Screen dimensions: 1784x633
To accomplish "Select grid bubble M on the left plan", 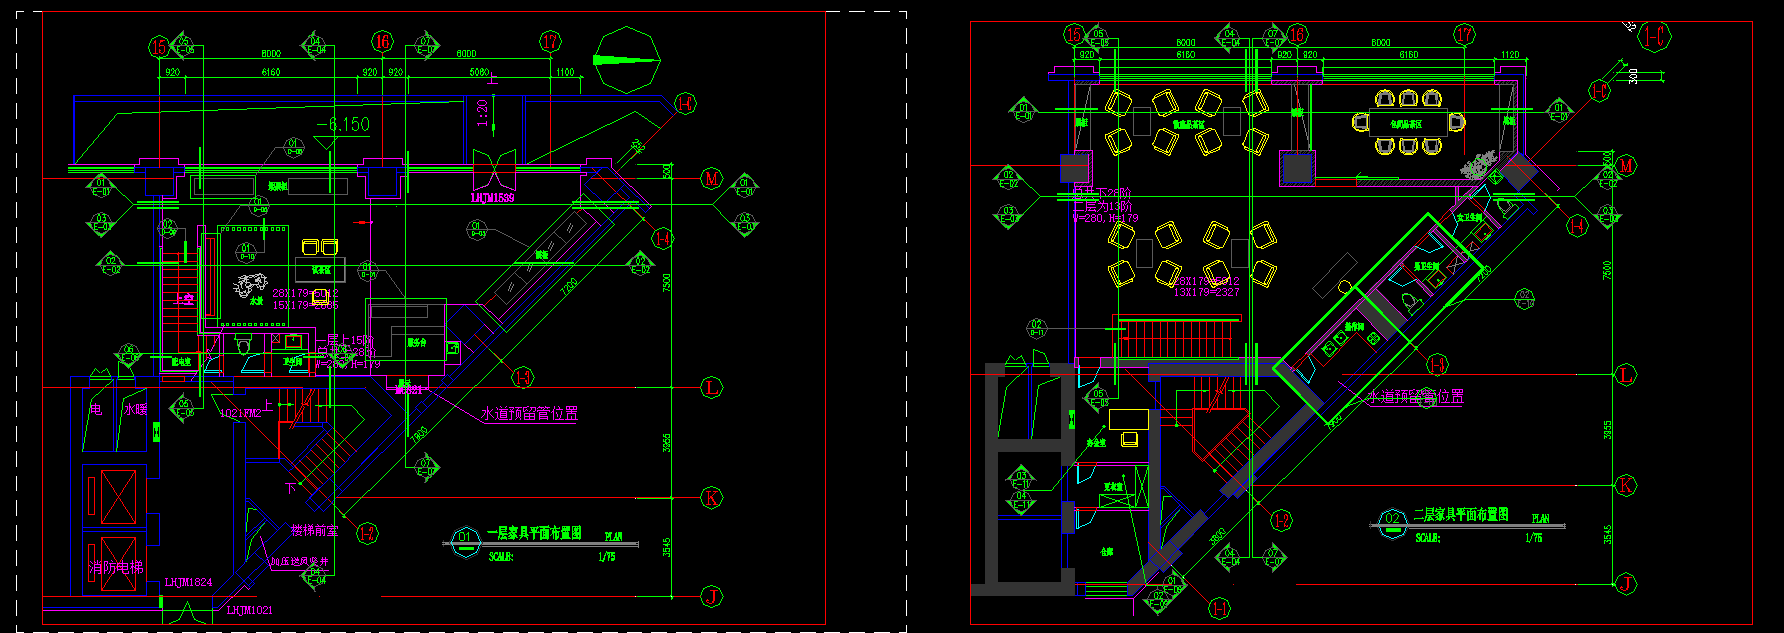I will click(x=711, y=179).
